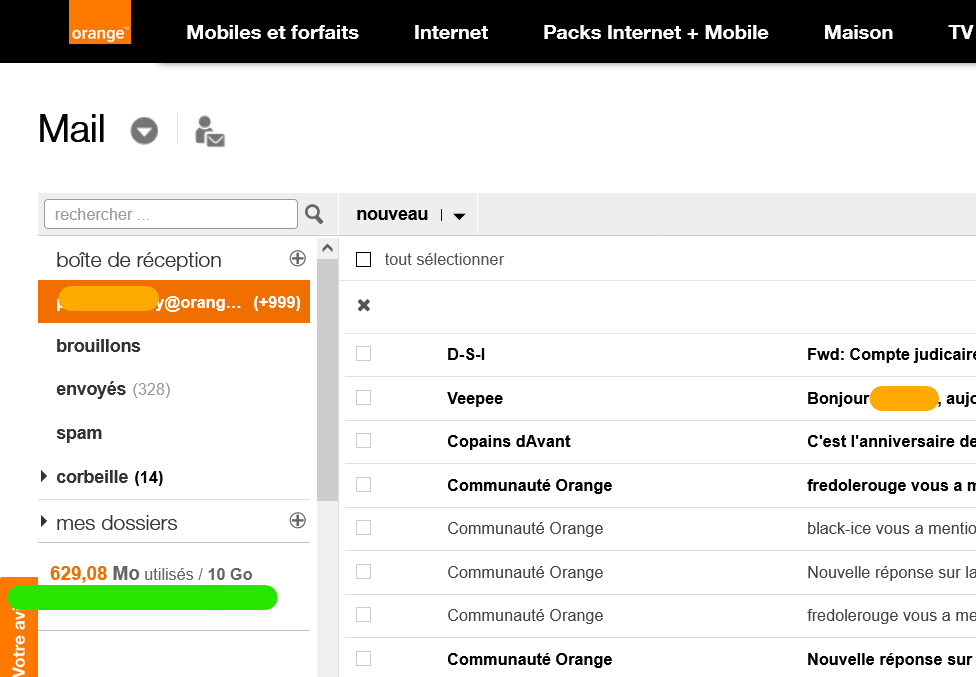Viewport: 976px width, 677px height.
Task: Open the Maison menu
Action: pyautogui.click(x=858, y=32)
